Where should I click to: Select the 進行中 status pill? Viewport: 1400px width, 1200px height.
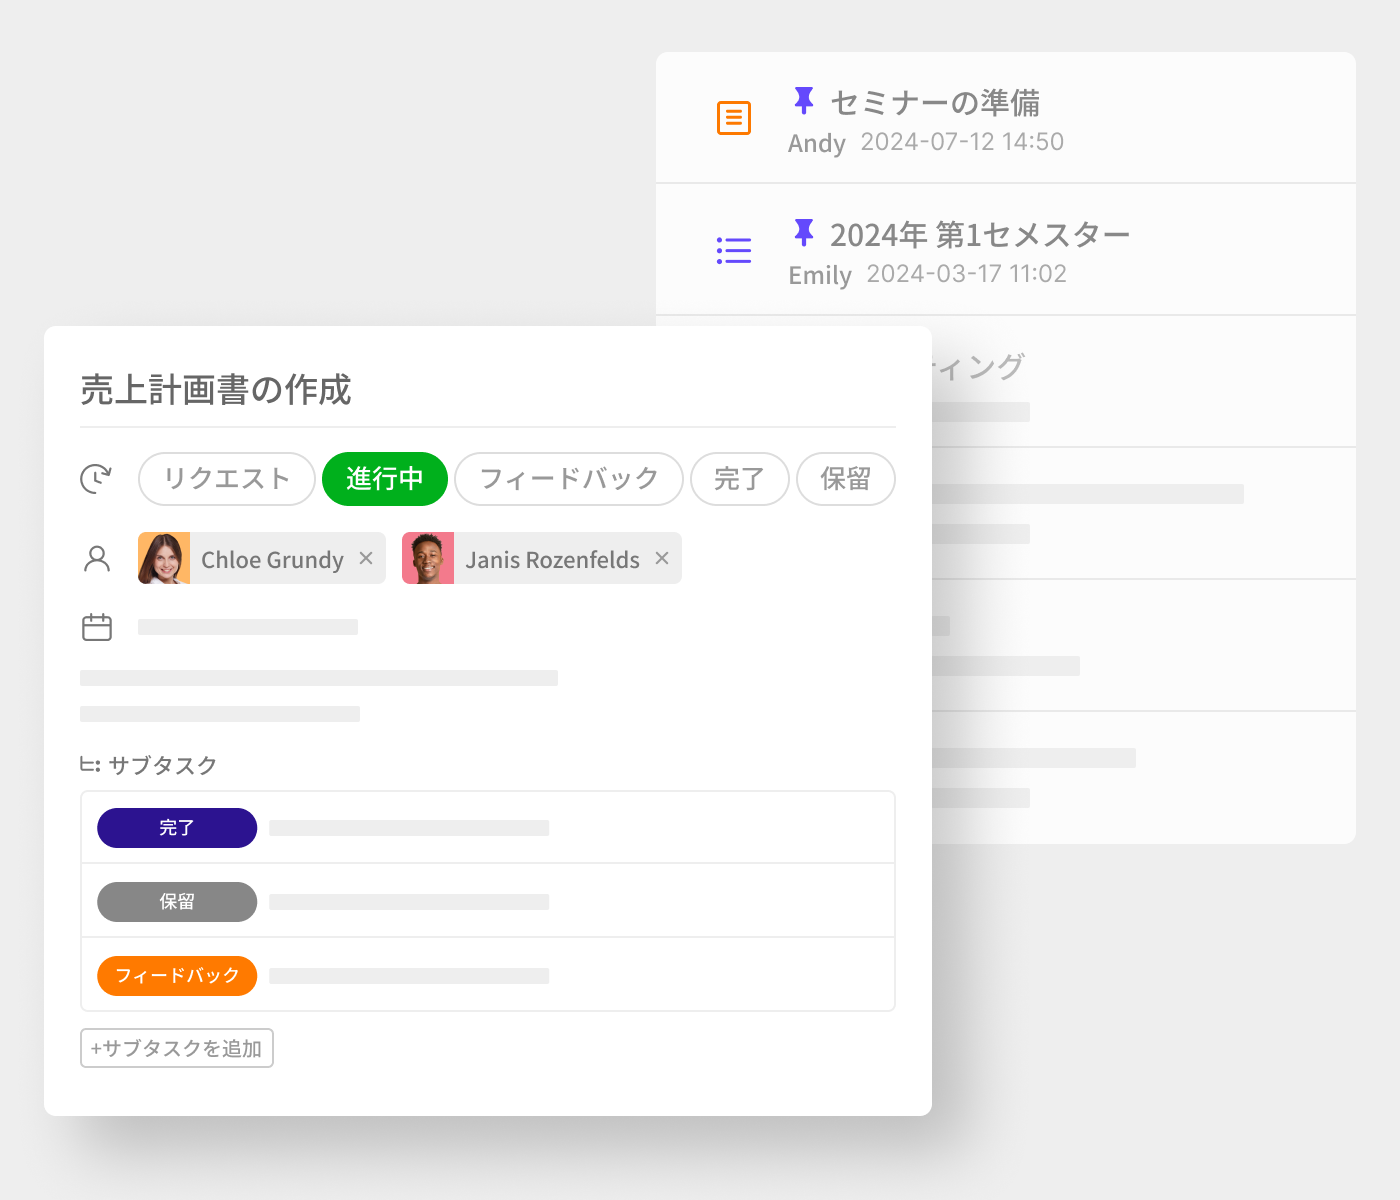[384, 479]
